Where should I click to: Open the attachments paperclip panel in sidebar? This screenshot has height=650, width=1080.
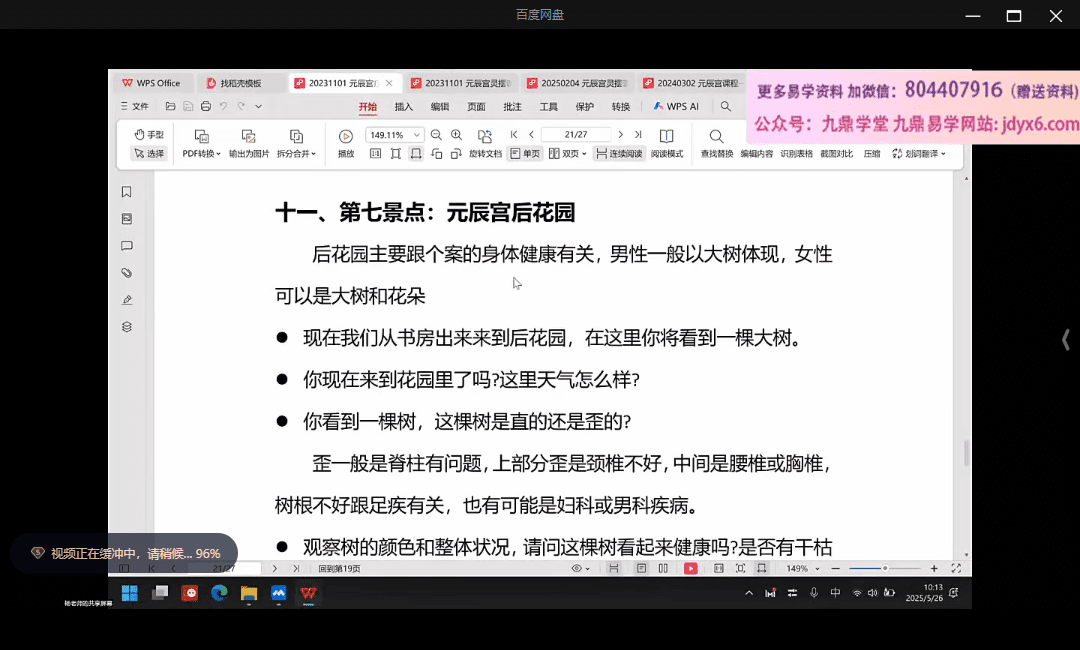(x=127, y=273)
